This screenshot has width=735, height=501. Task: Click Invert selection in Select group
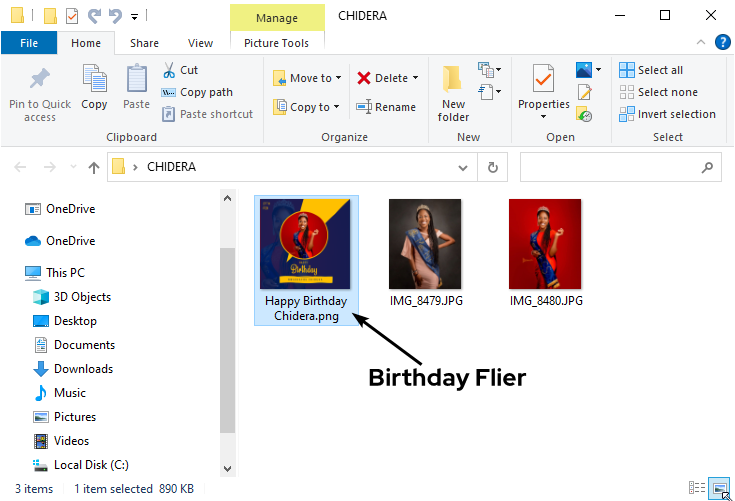tap(667, 114)
